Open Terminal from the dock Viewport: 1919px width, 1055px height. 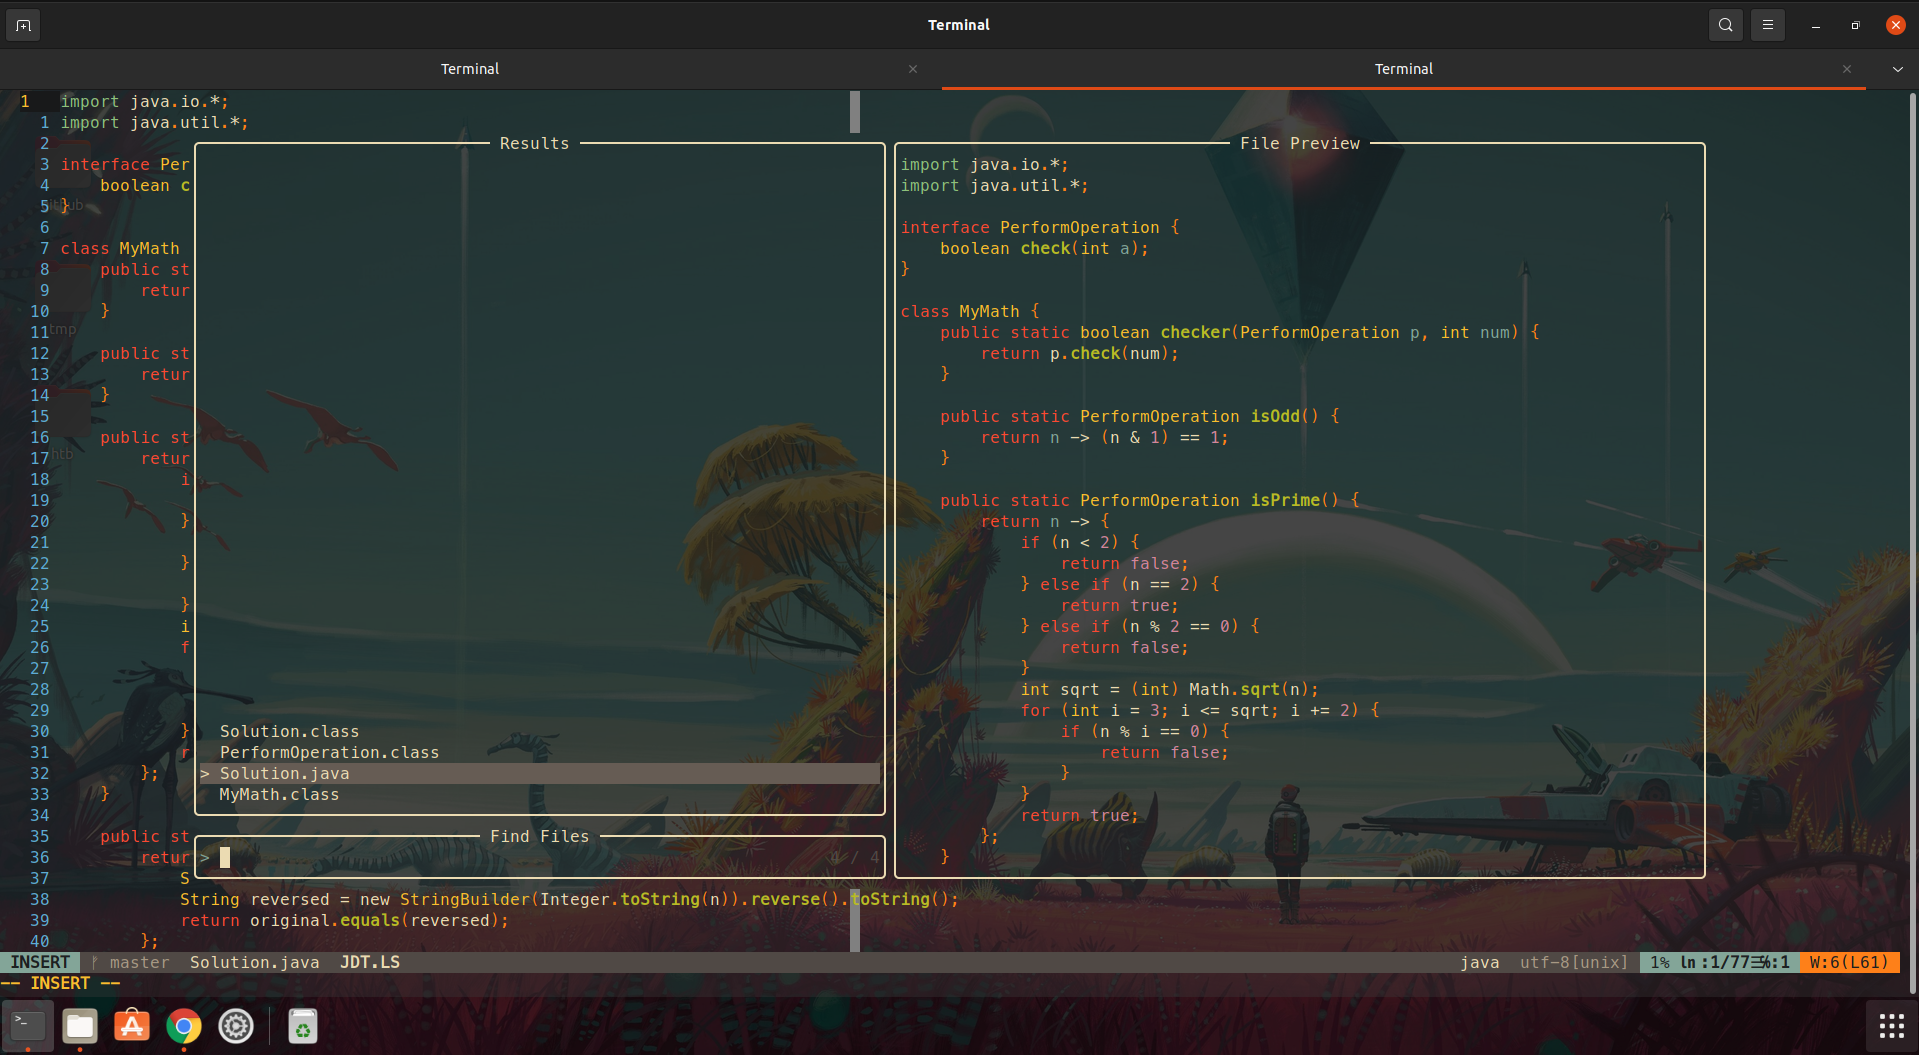click(x=28, y=1026)
